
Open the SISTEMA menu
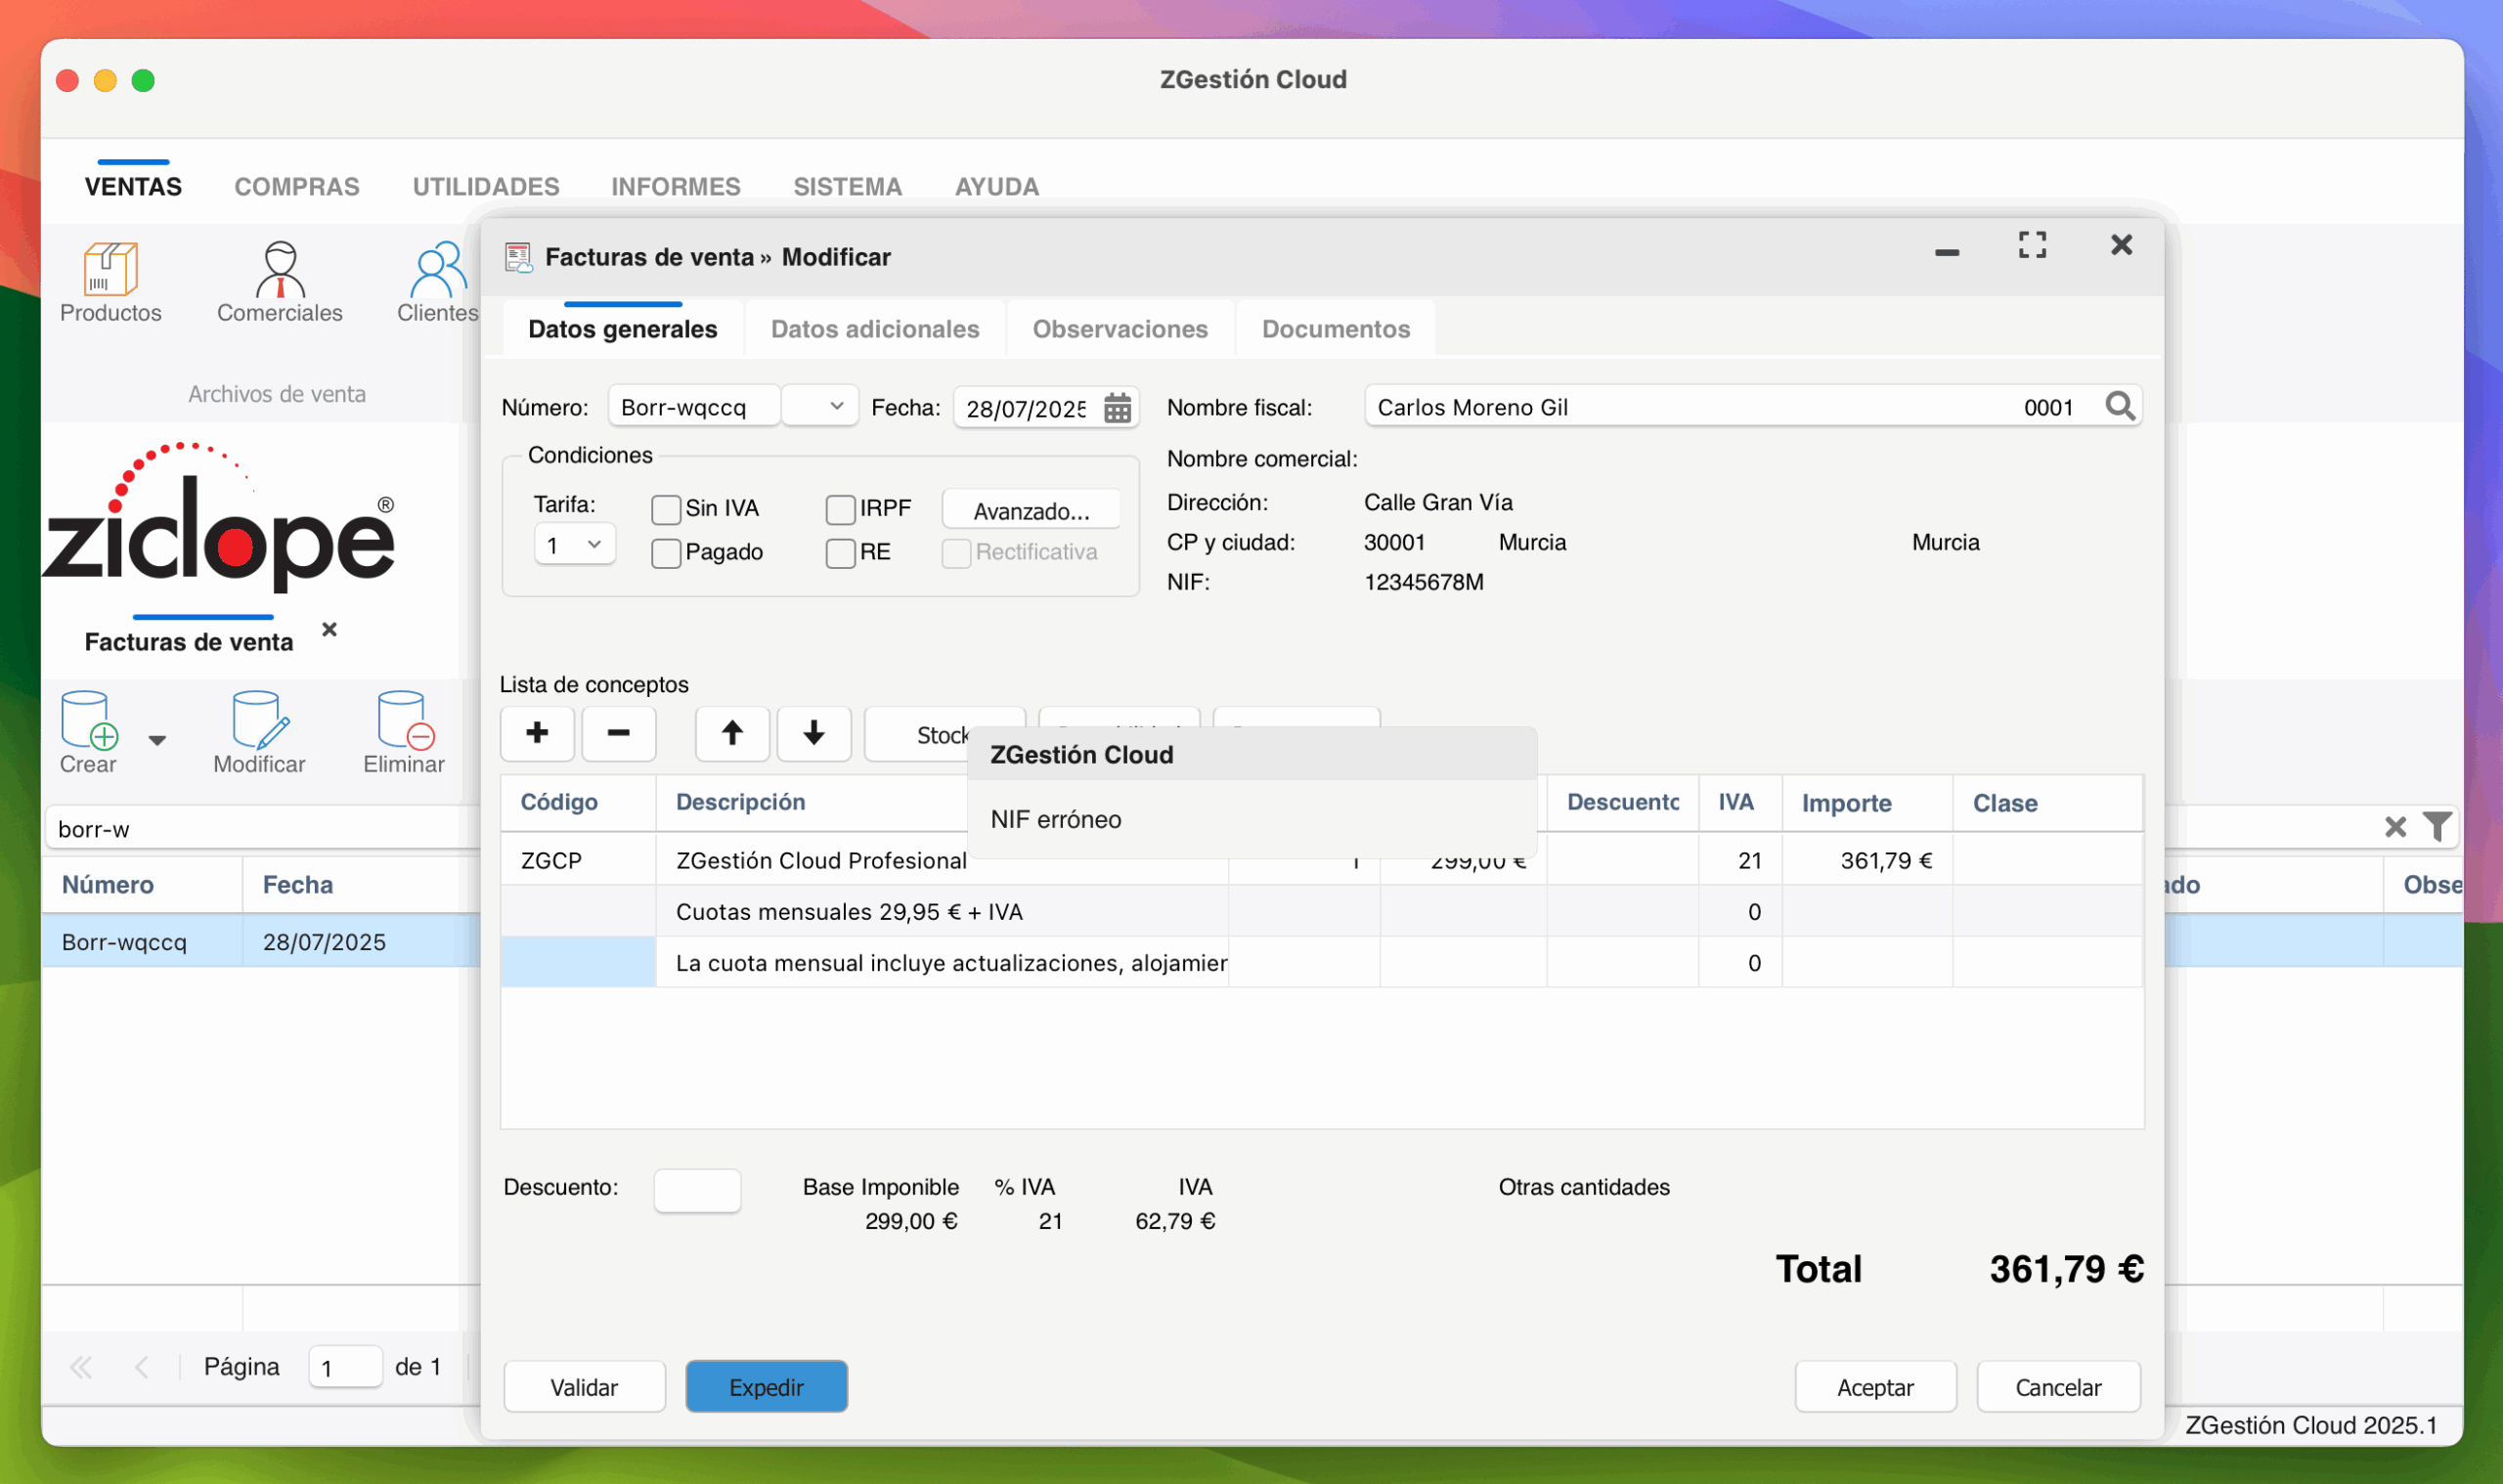[848, 186]
